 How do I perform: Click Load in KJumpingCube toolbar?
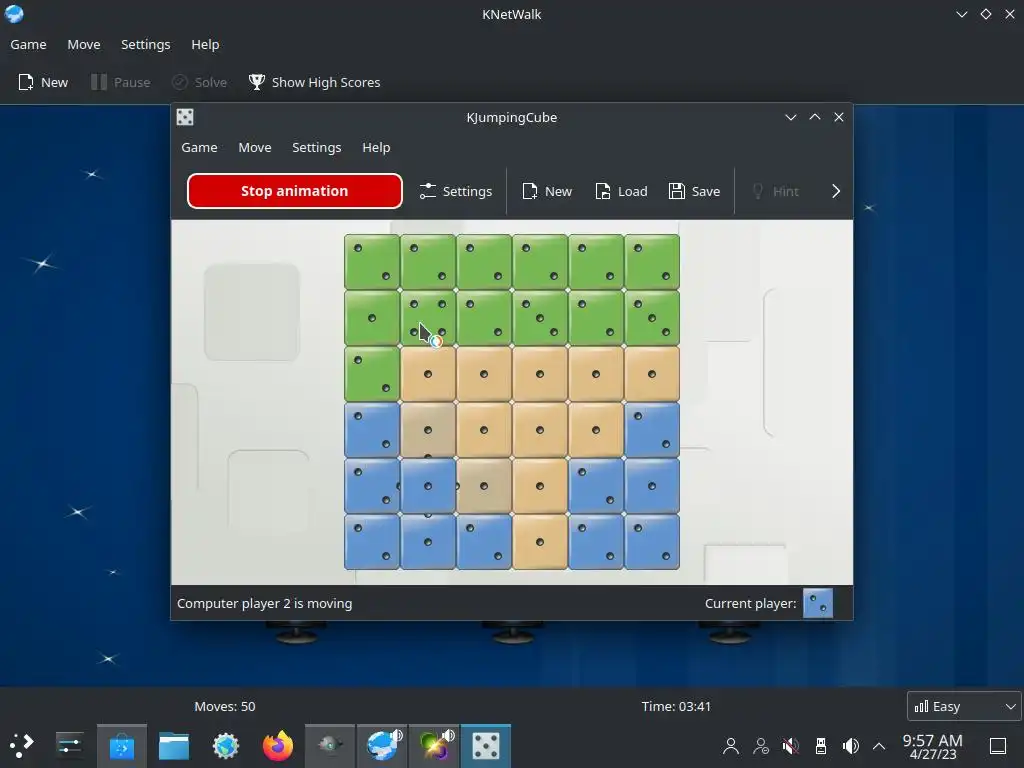coord(622,191)
